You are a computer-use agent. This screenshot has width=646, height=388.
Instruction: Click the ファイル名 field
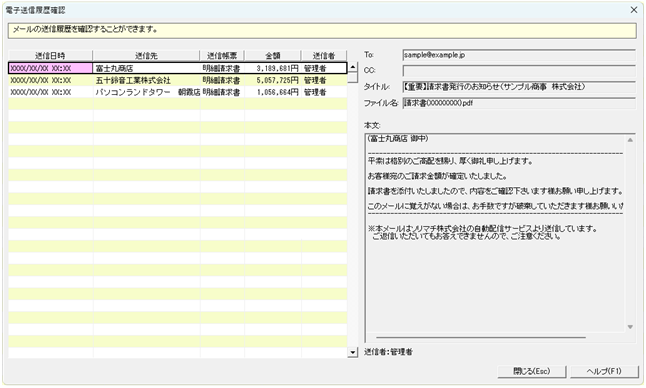click(519, 103)
